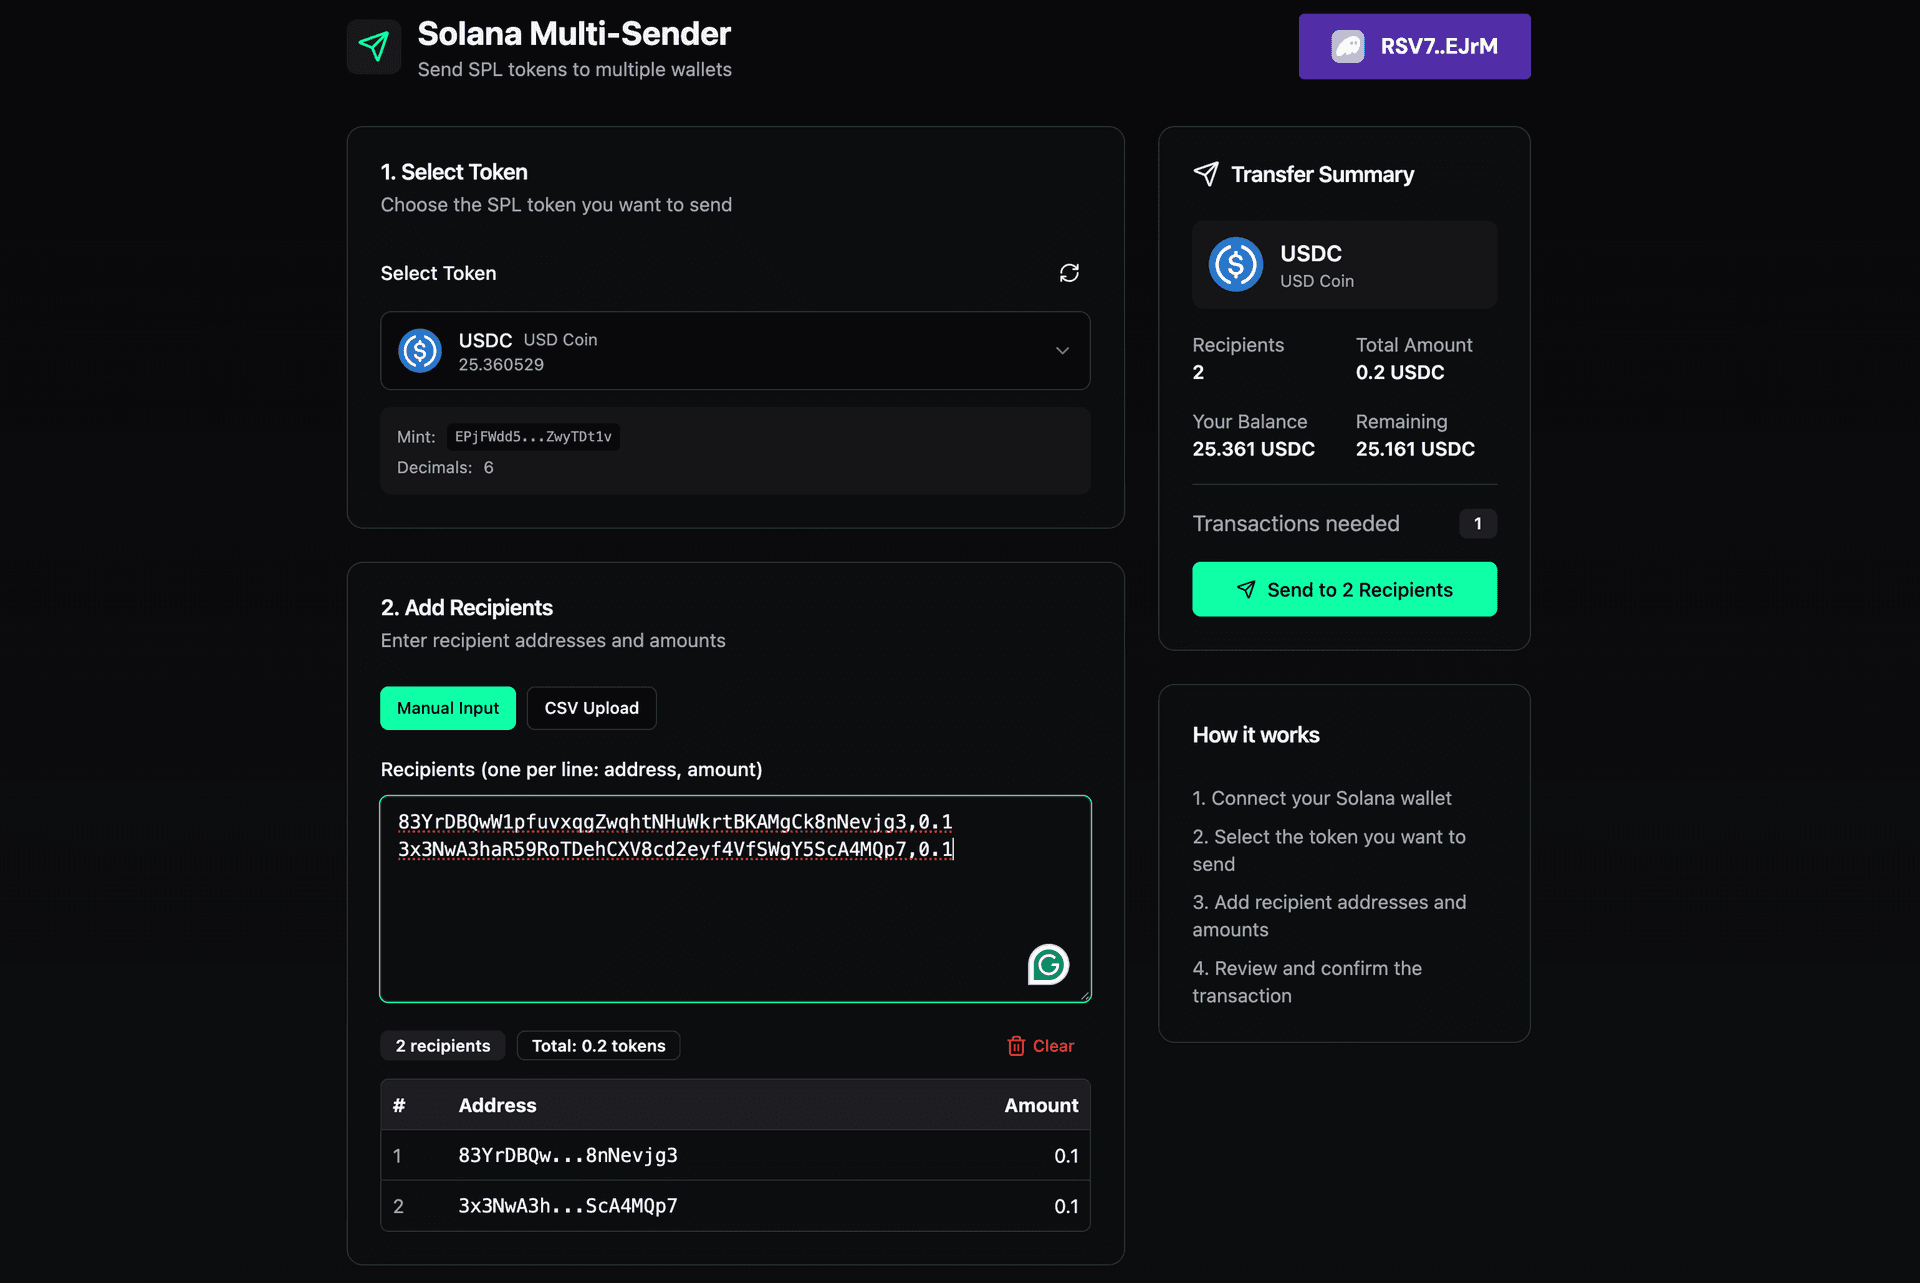1920x1283 pixels.
Task: Click inside the recipients text area
Action: [735, 899]
